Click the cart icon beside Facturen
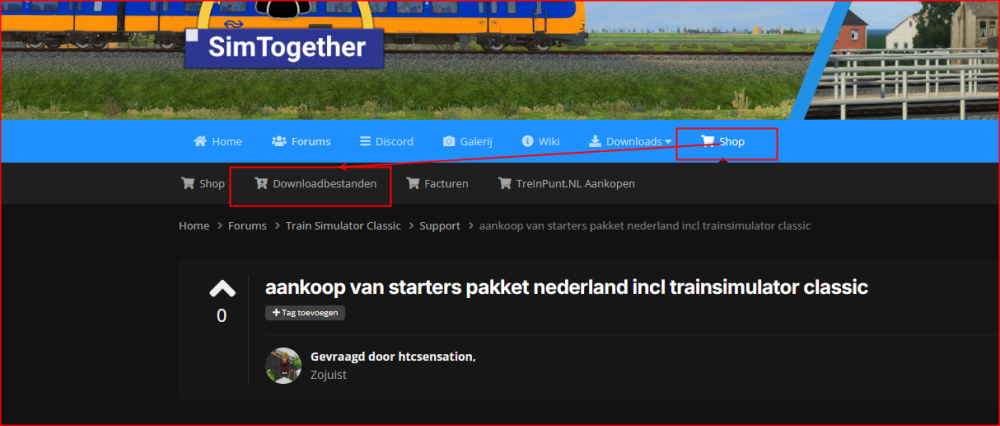The height and width of the screenshot is (426, 1000). point(412,184)
